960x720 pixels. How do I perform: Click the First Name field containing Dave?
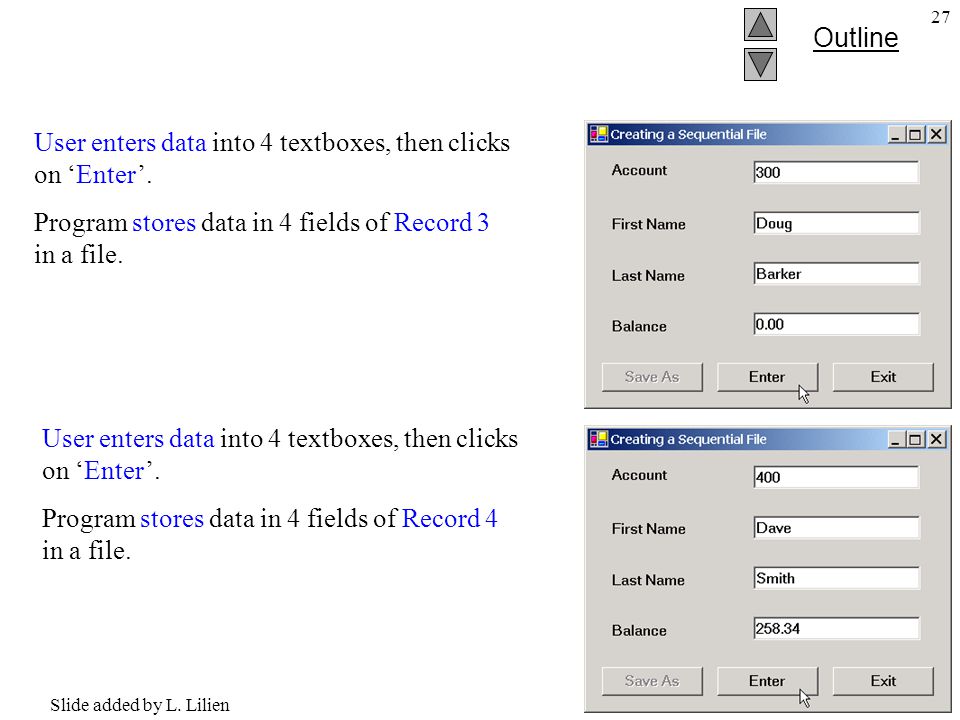836,528
